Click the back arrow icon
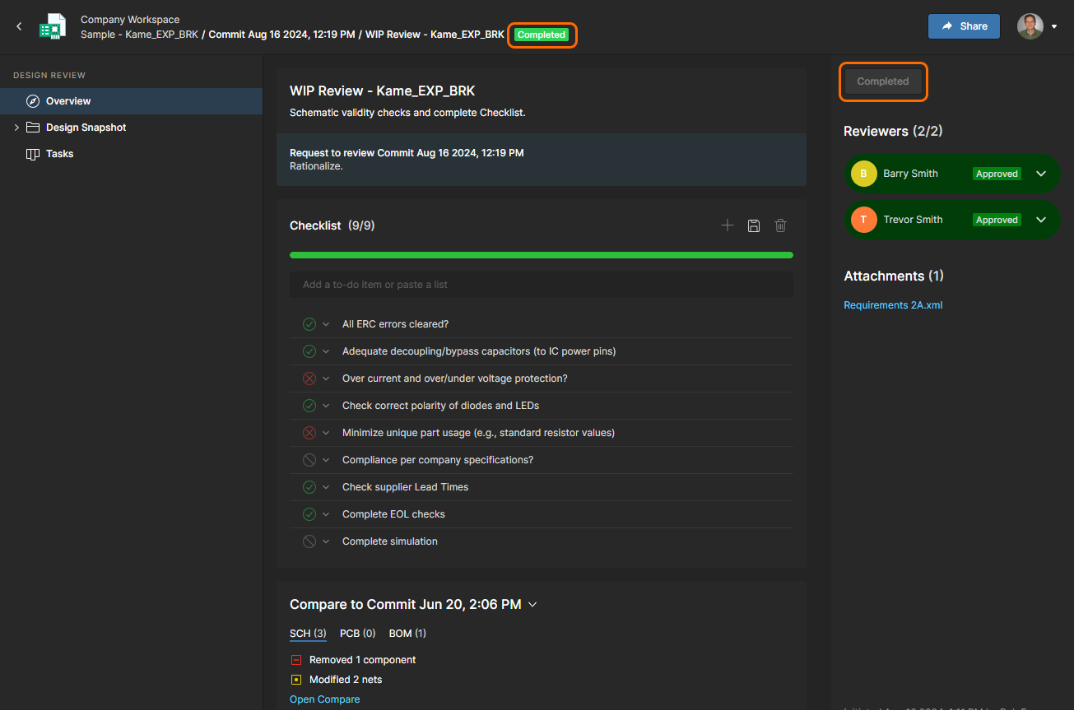Screen dimensions: 1075x710 pyautogui.click(x=19, y=27)
